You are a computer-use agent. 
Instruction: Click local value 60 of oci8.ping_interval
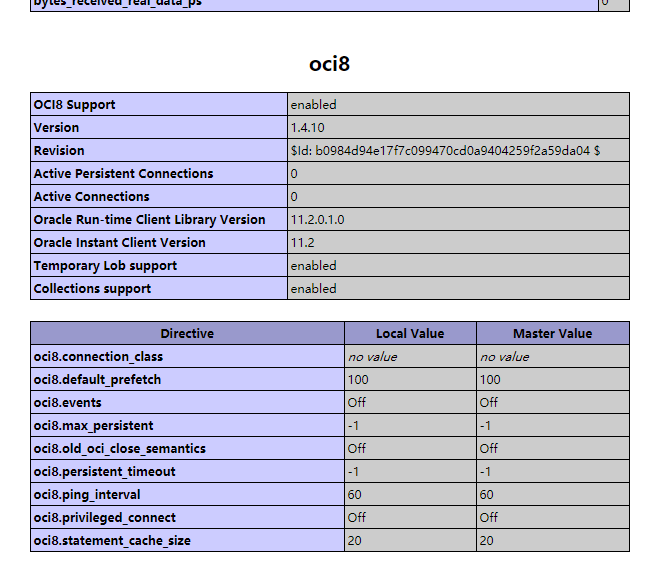tap(354, 495)
